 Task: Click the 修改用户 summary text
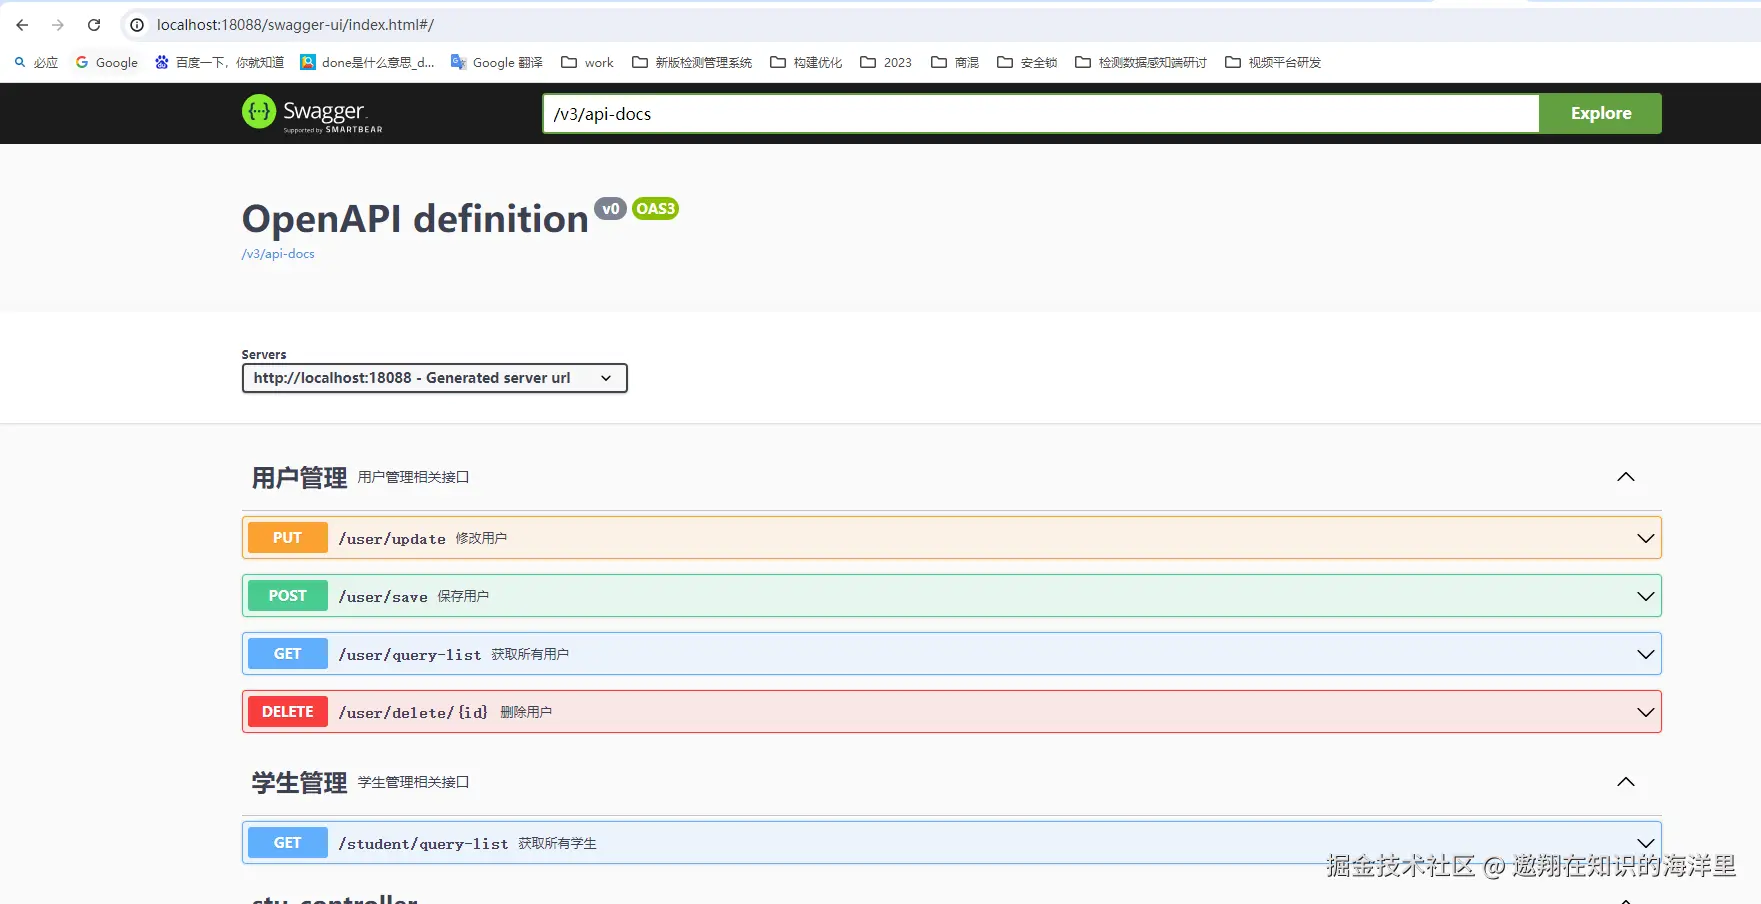coord(481,538)
